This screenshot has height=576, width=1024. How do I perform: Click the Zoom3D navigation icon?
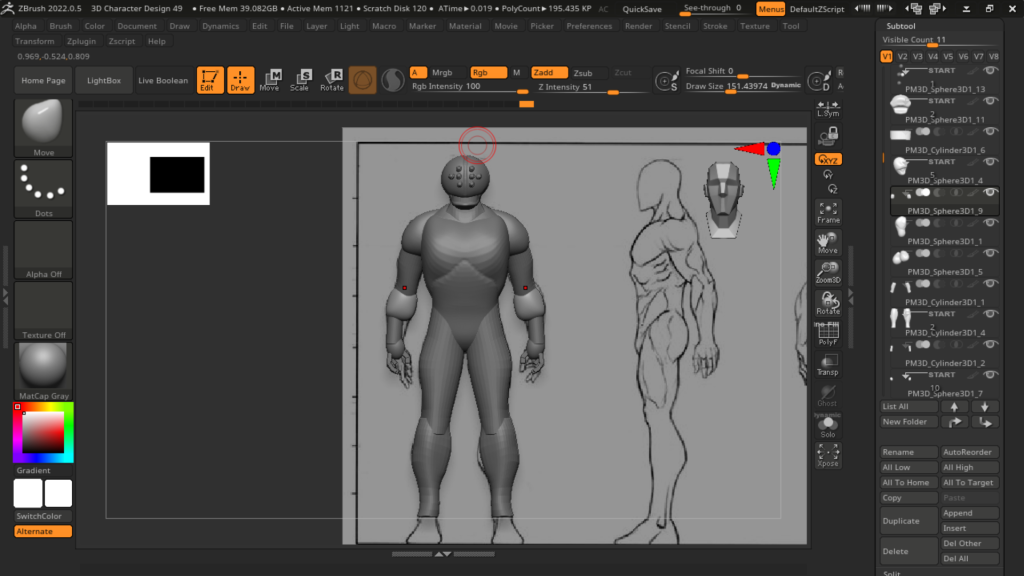tap(828, 272)
